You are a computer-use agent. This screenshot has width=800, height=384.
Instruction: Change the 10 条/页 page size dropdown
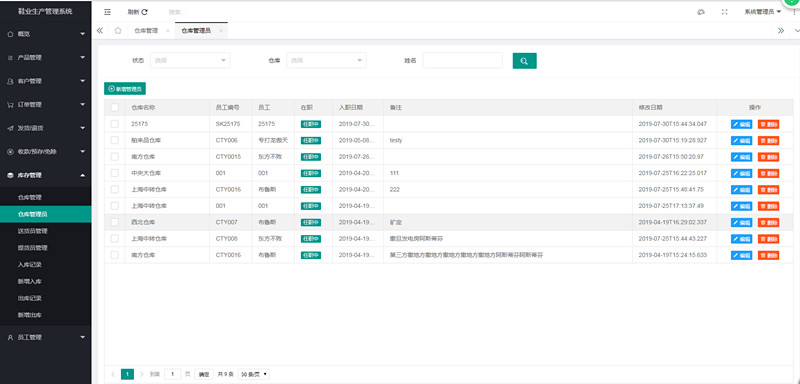point(254,374)
